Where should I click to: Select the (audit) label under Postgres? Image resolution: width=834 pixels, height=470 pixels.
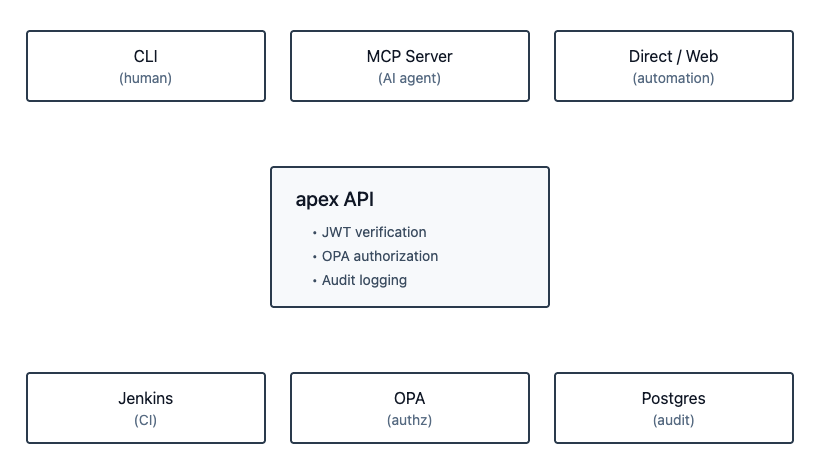[673, 420]
